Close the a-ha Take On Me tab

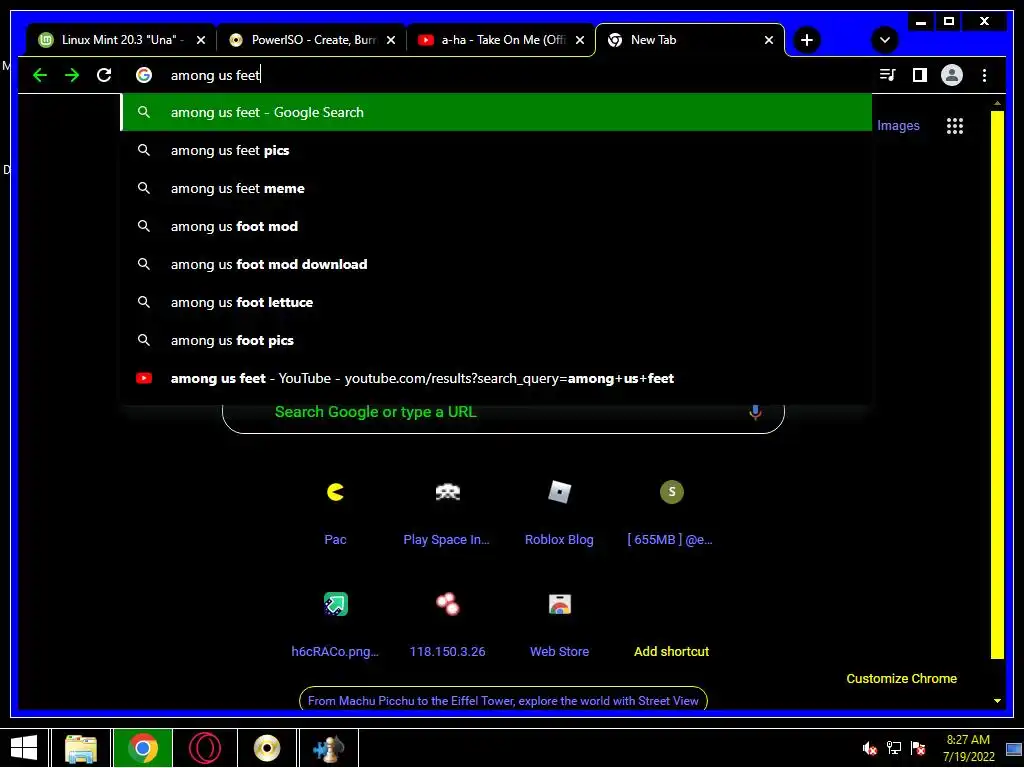pos(580,40)
